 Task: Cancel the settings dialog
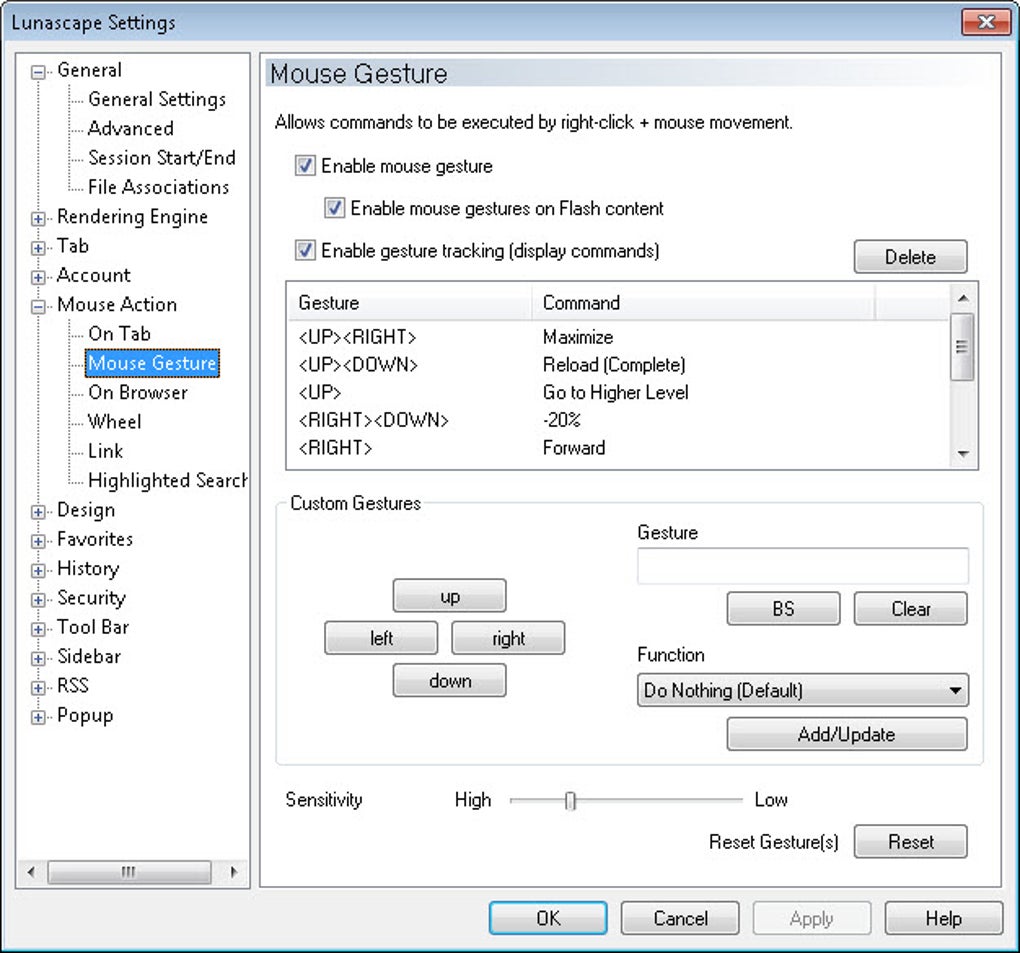[680, 918]
